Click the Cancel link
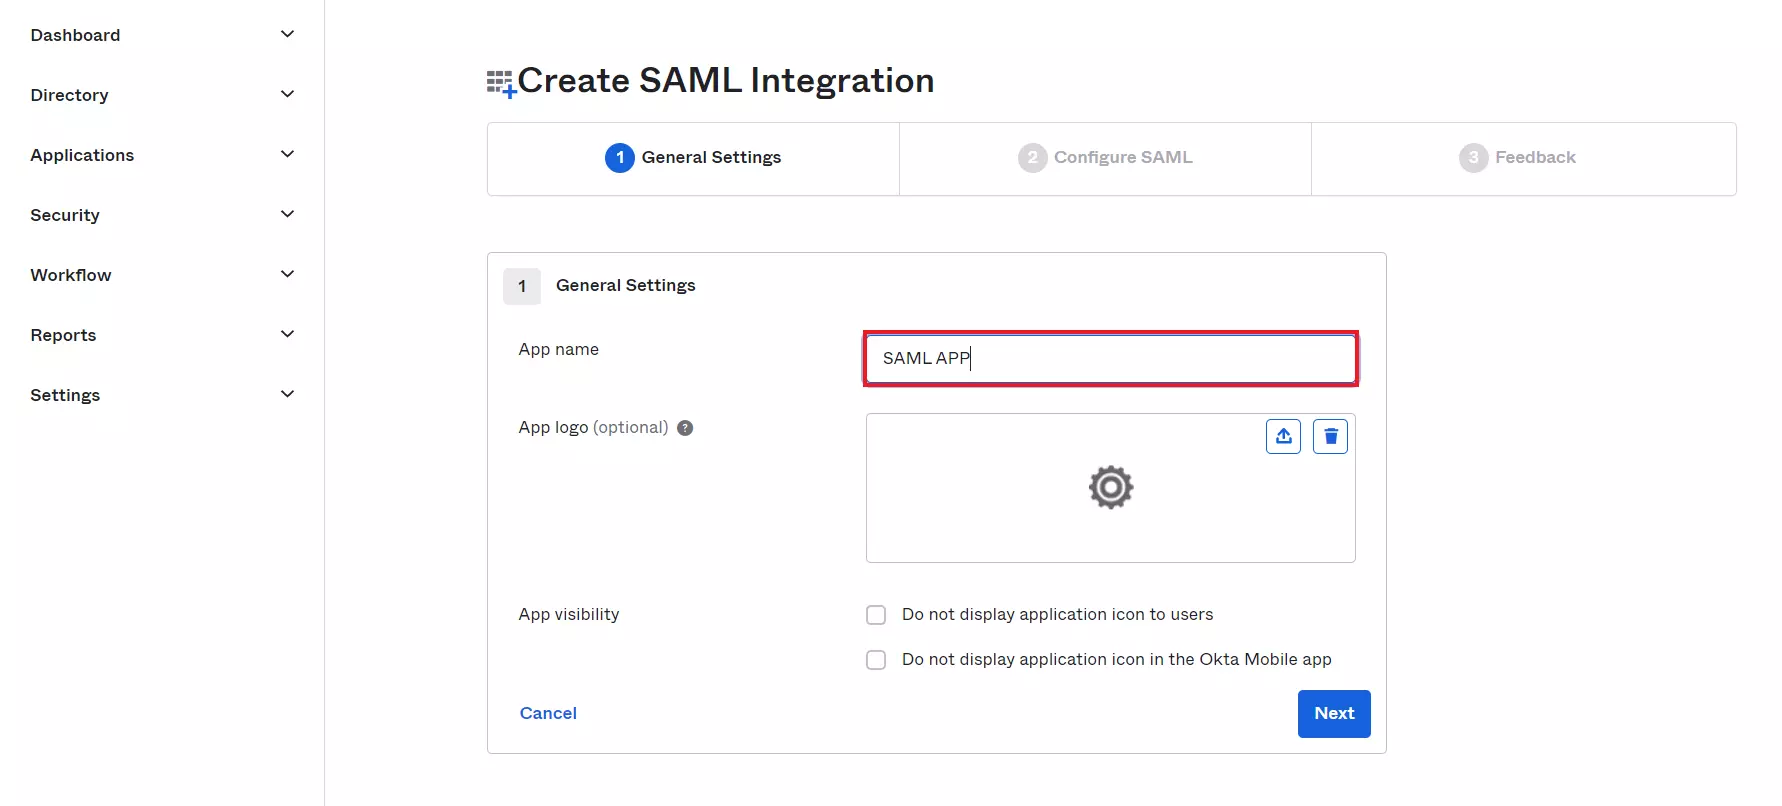Viewport: 1782px width, 806px height. 548,713
